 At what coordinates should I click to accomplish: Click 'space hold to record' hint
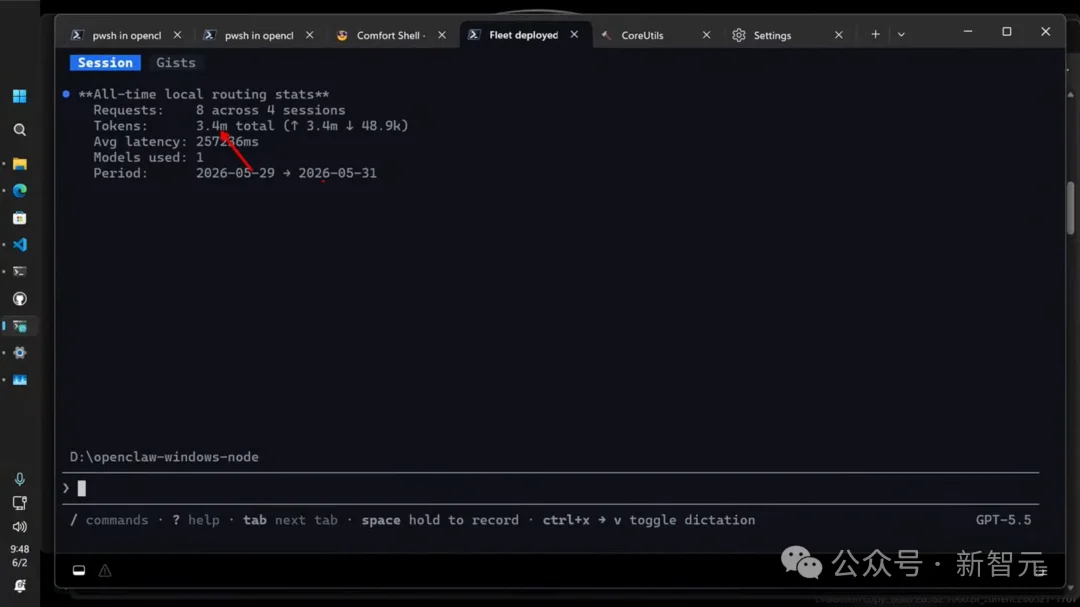(440, 520)
